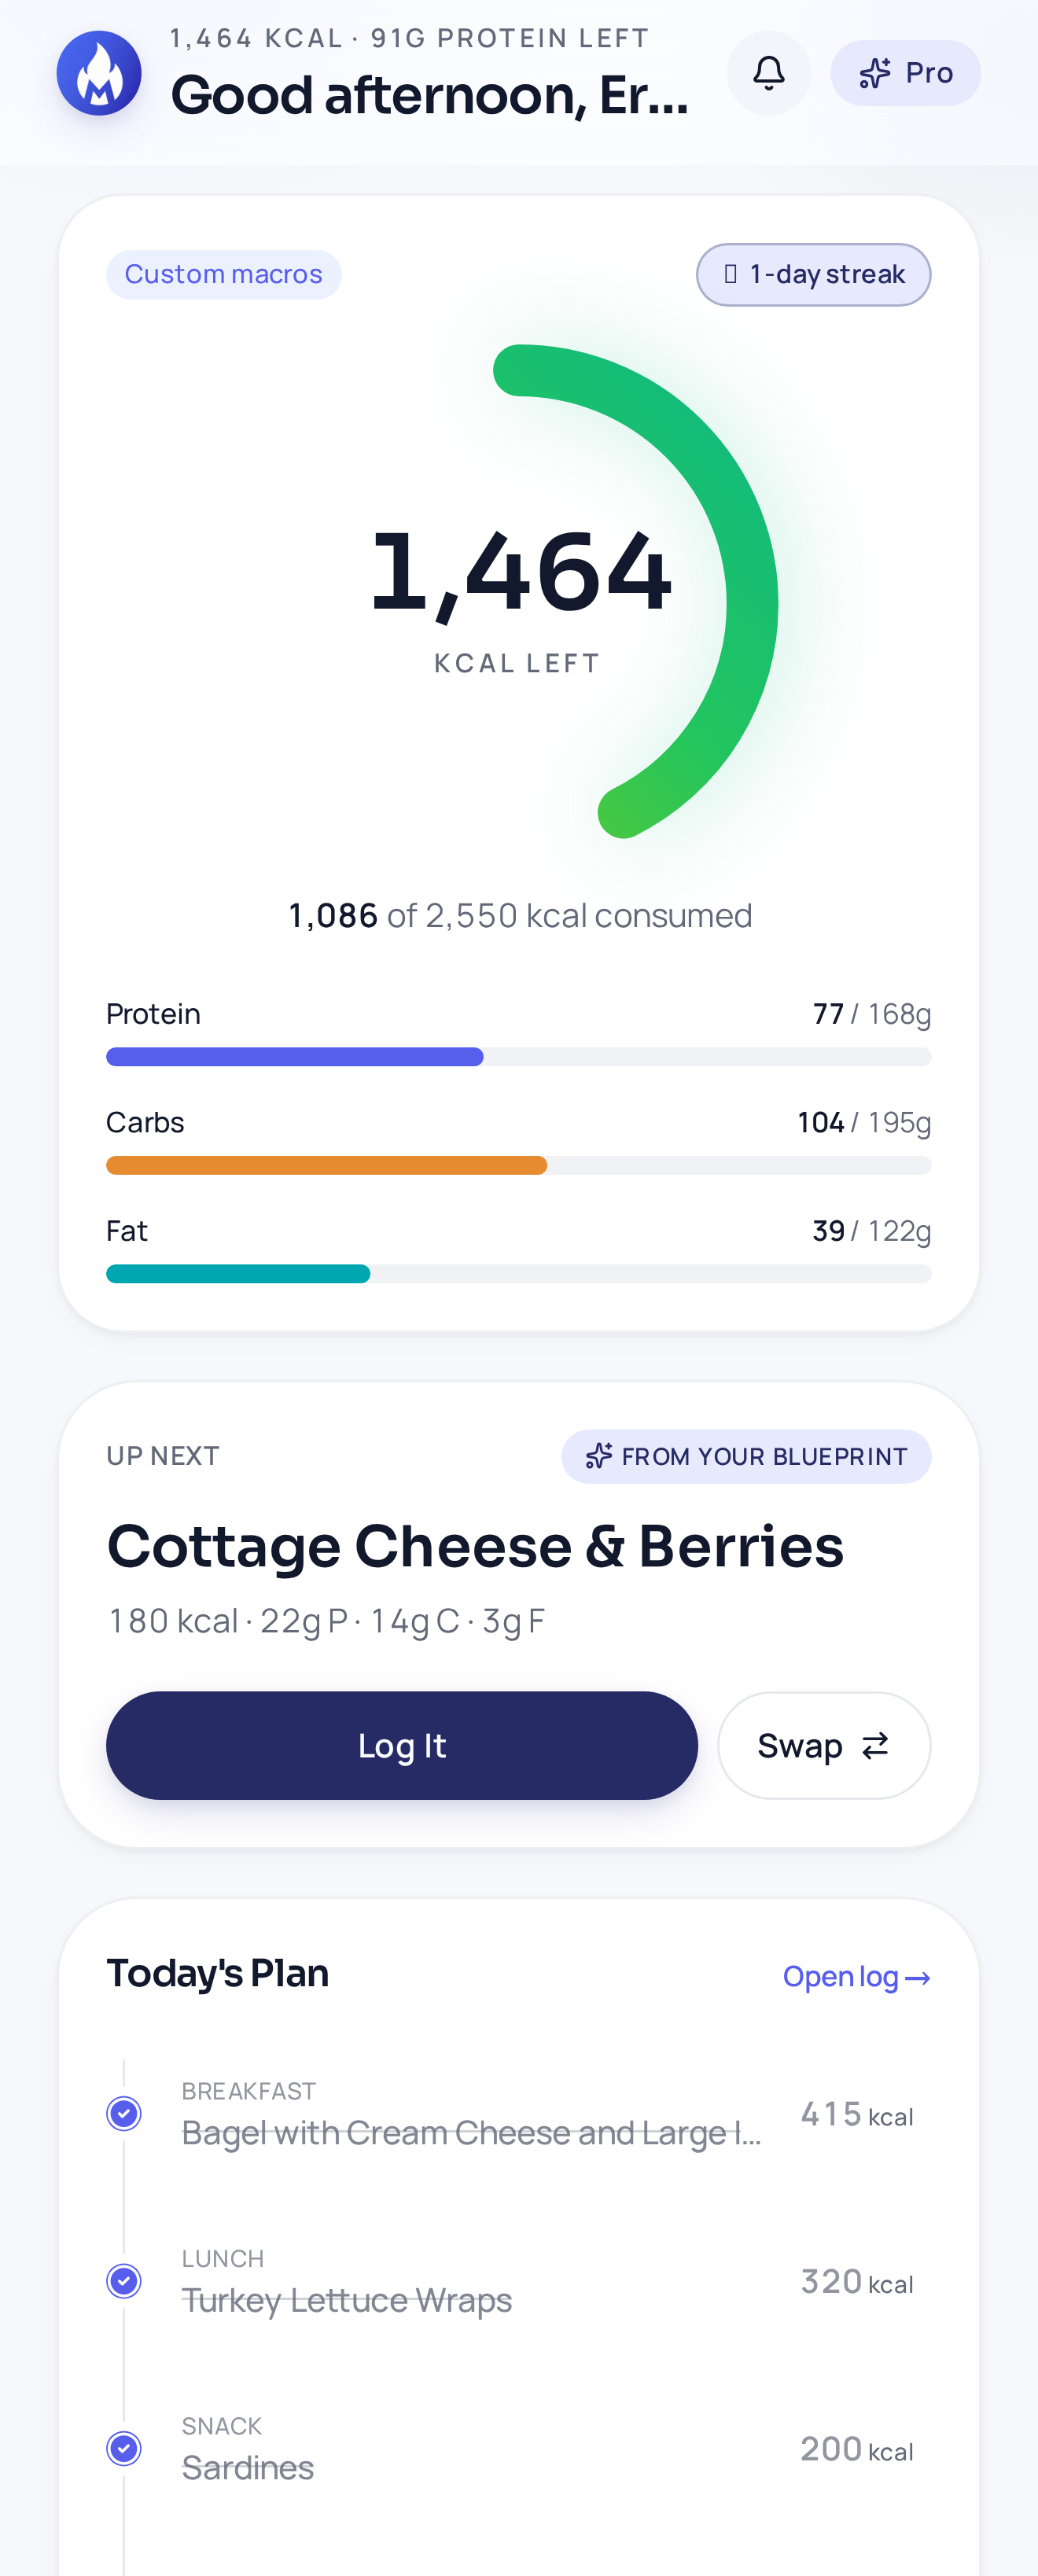Uncheck the Lunch Turkey Lettuce Wraps checkmark
The image size is (1038, 2576).
(x=124, y=2281)
